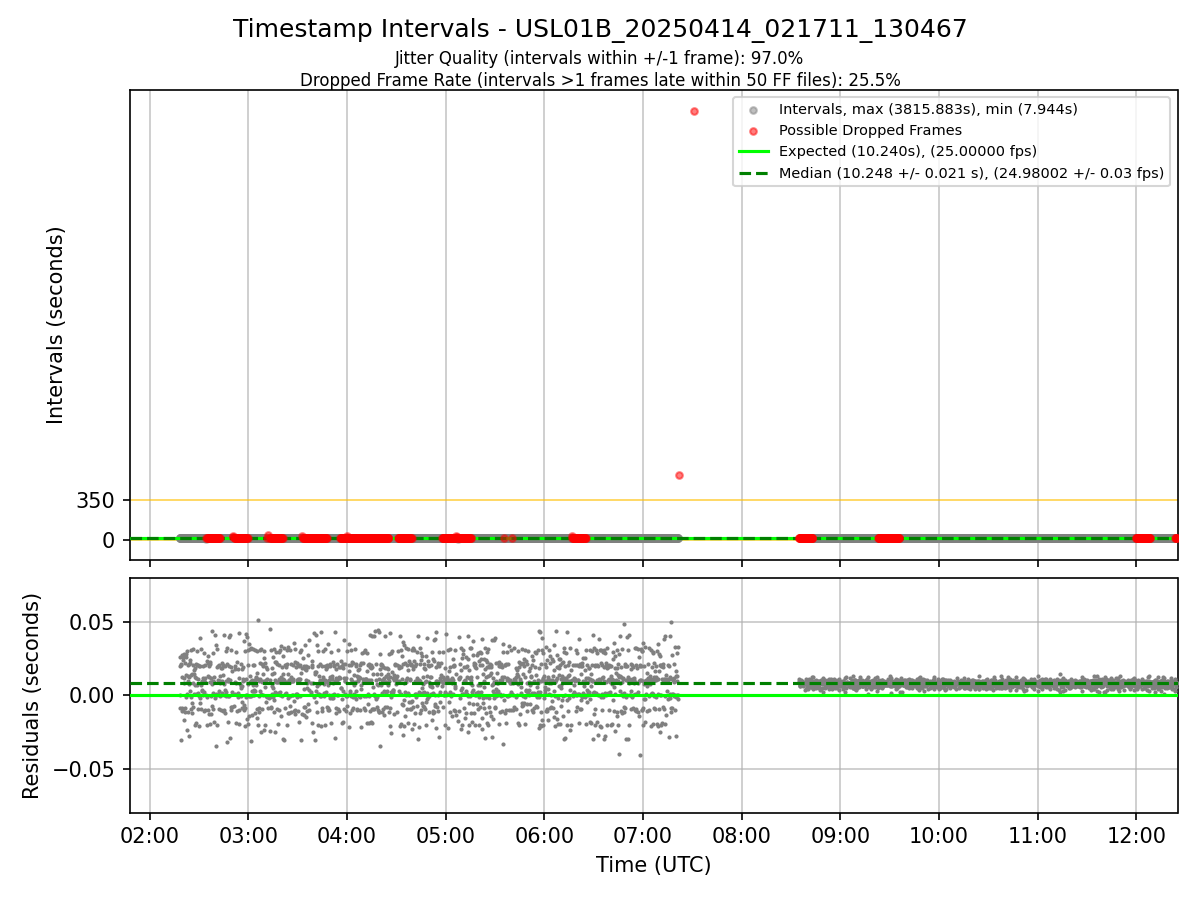Click the 350 y-axis tick label

point(96,500)
